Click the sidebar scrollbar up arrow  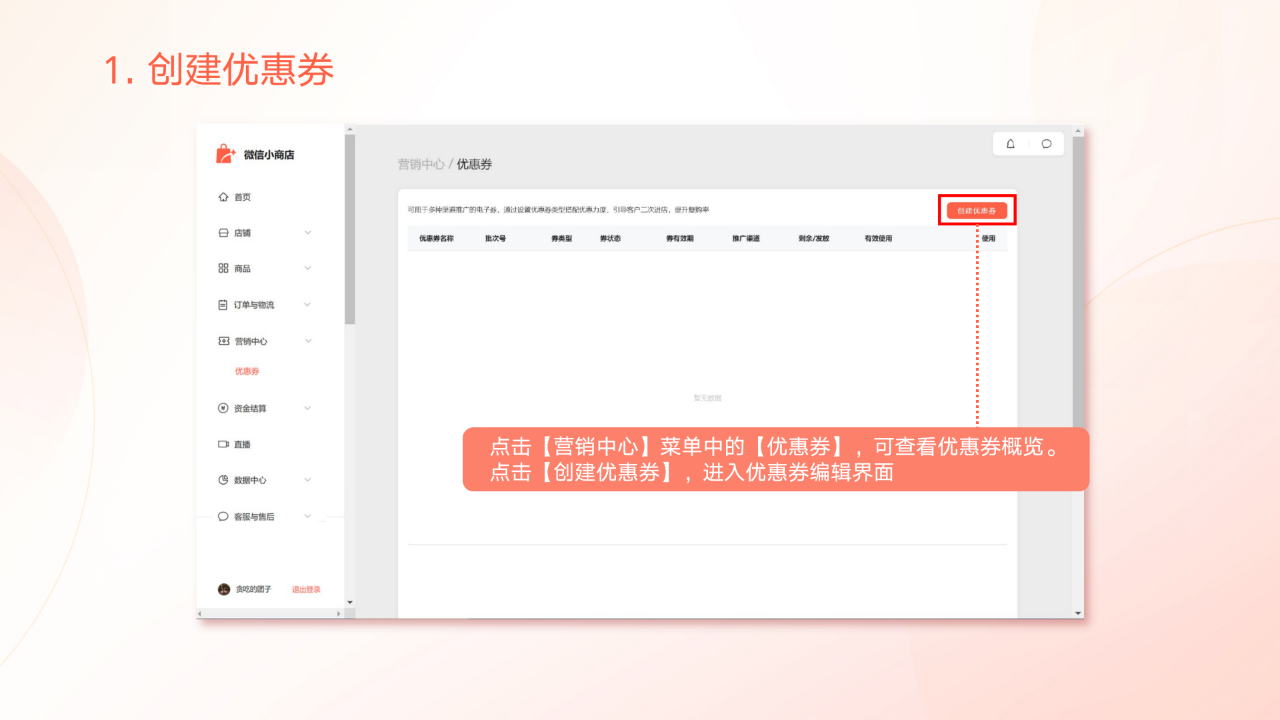[x=350, y=130]
